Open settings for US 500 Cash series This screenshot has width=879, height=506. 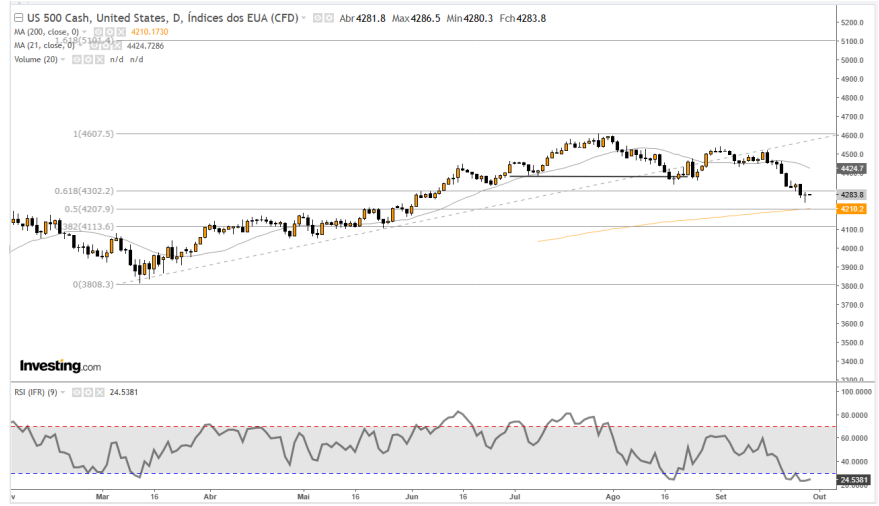coord(329,18)
